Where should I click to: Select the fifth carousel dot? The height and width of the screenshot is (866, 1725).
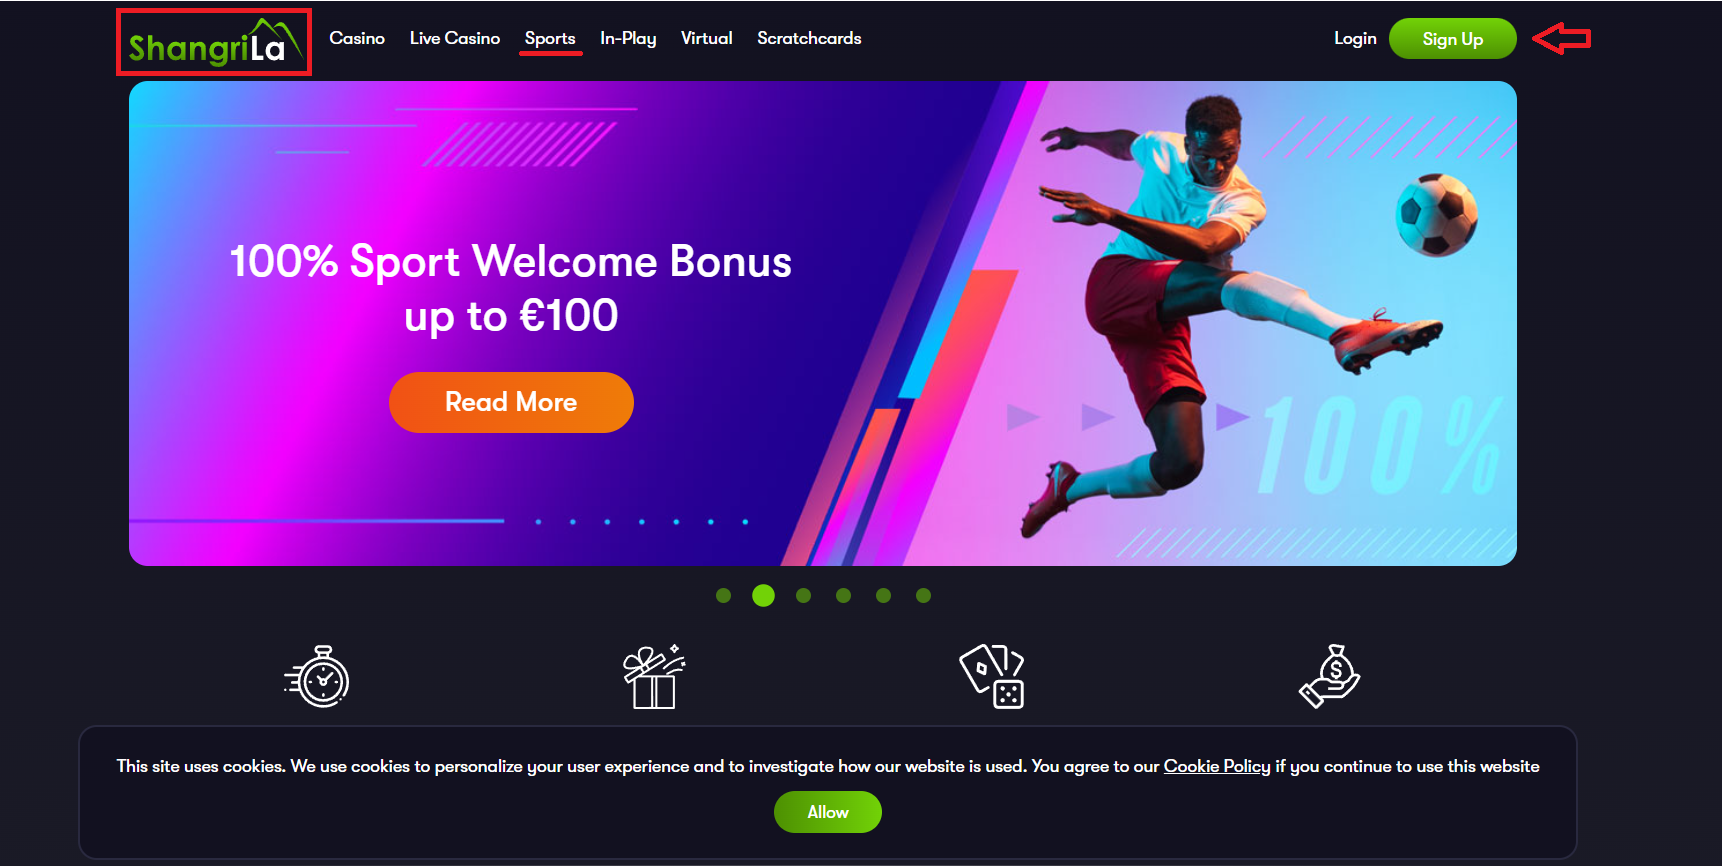click(x=884, y=596)
